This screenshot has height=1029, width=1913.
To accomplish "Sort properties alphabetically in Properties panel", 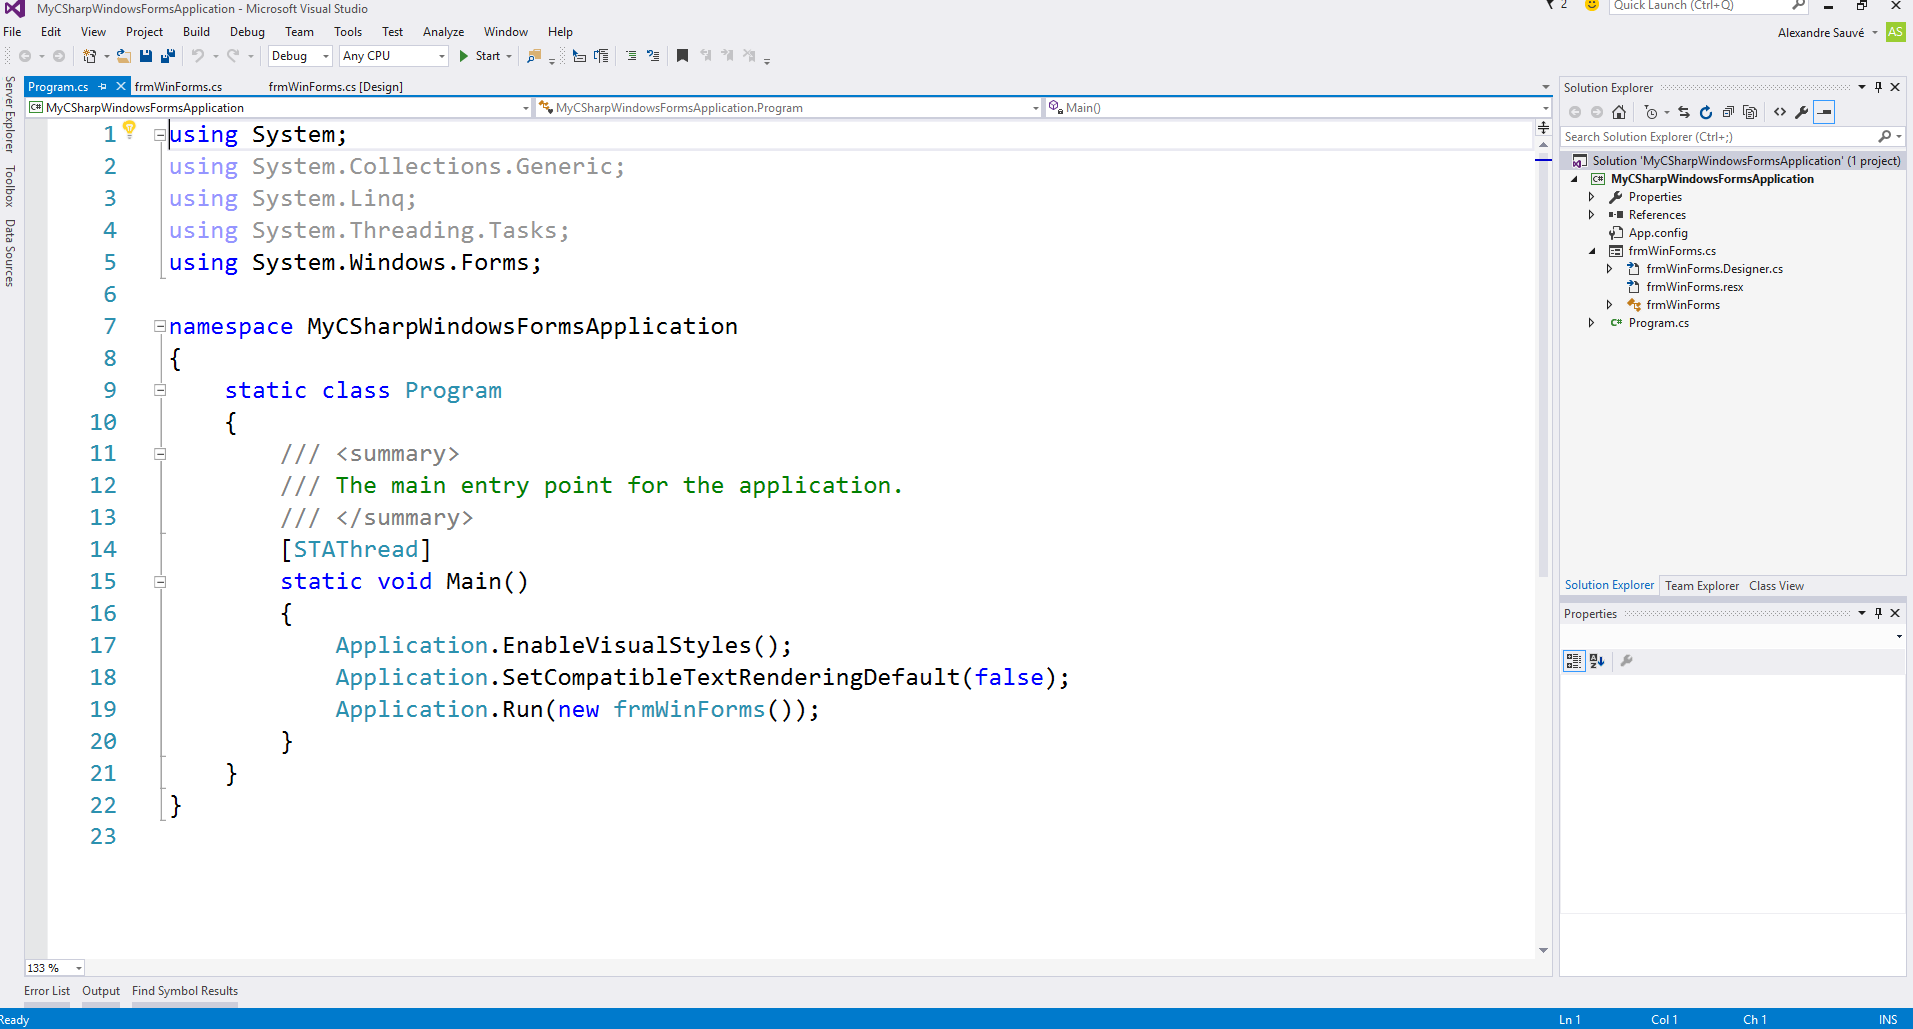I will coord(1597,661).
